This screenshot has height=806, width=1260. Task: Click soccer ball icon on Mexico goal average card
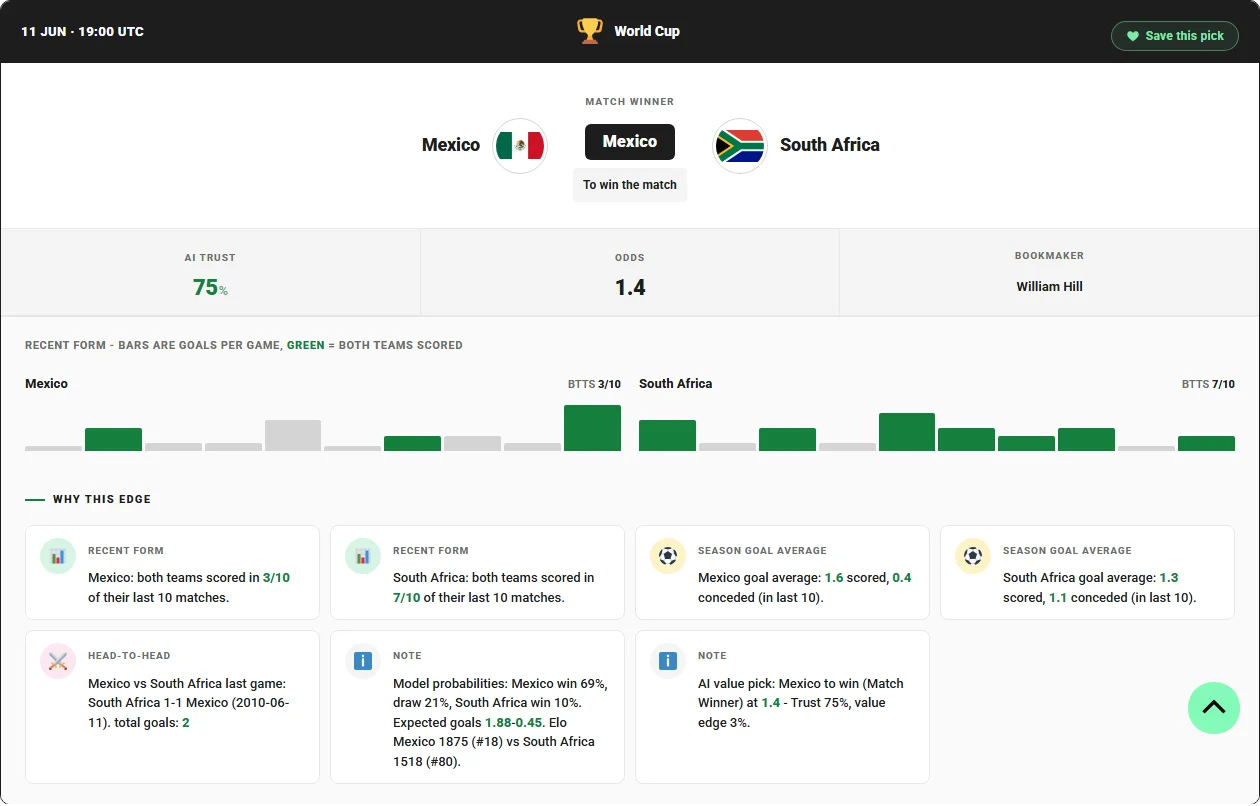[x=668, y=556]
